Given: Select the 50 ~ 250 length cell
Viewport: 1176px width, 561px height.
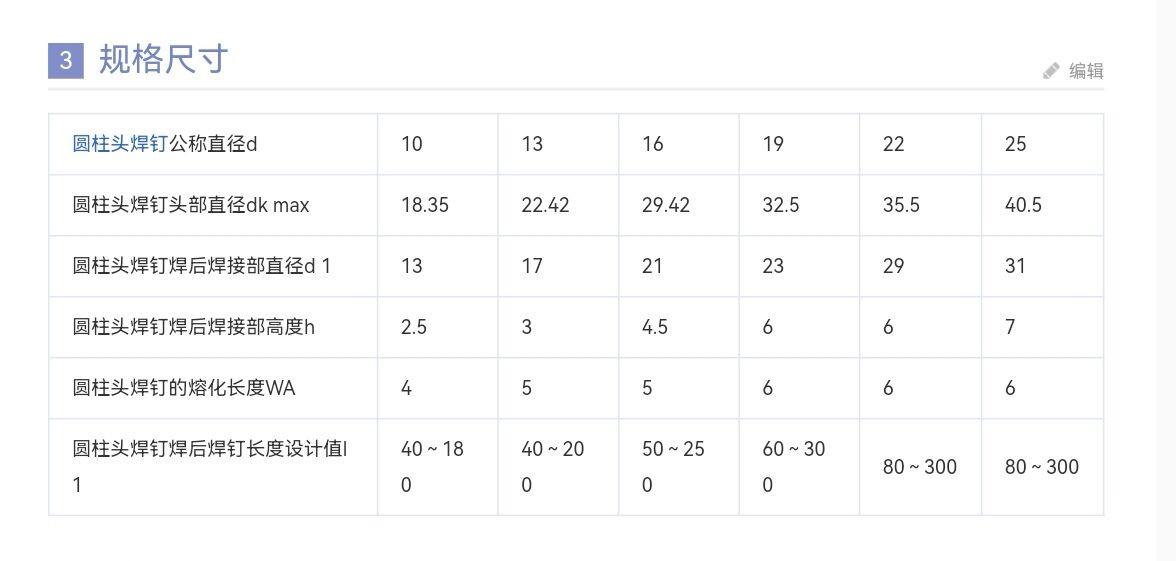Looking at the screenshot, I should pyautogui.click(x=673, y=467).
